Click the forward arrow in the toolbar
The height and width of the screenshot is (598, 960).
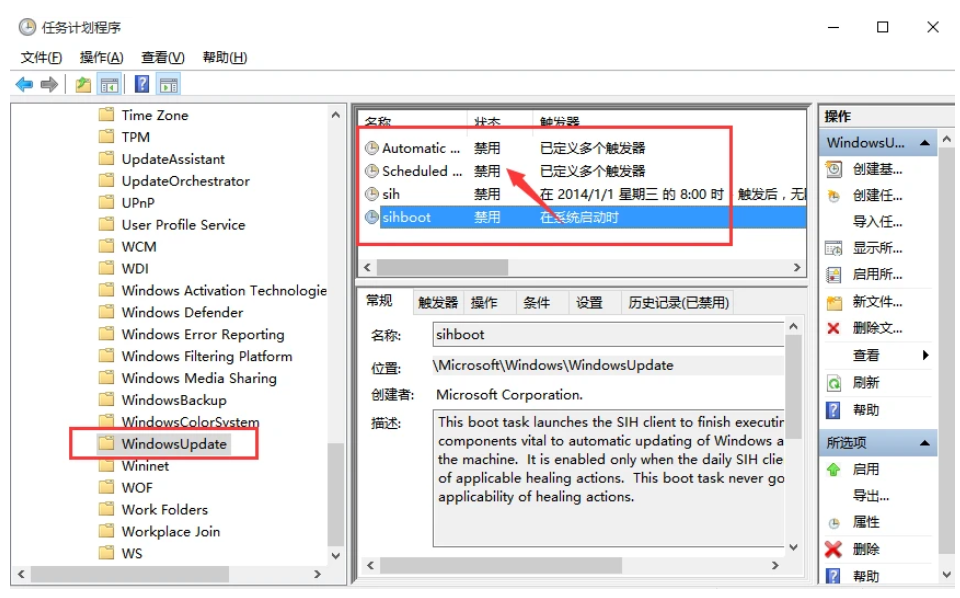tap(48, 85)
